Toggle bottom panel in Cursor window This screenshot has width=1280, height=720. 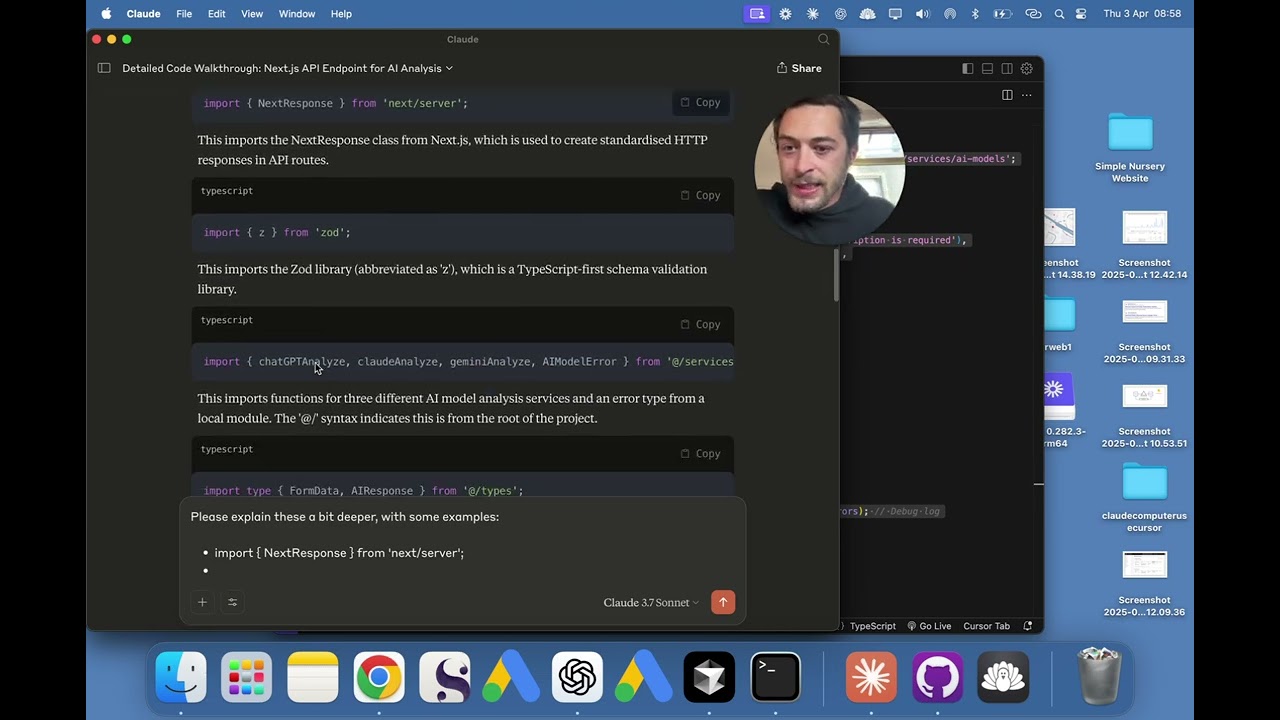[x=987, y=69]
